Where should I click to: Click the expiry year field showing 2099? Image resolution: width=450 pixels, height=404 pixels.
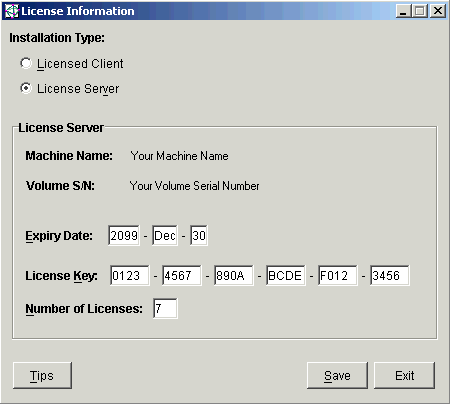(124, 236)
